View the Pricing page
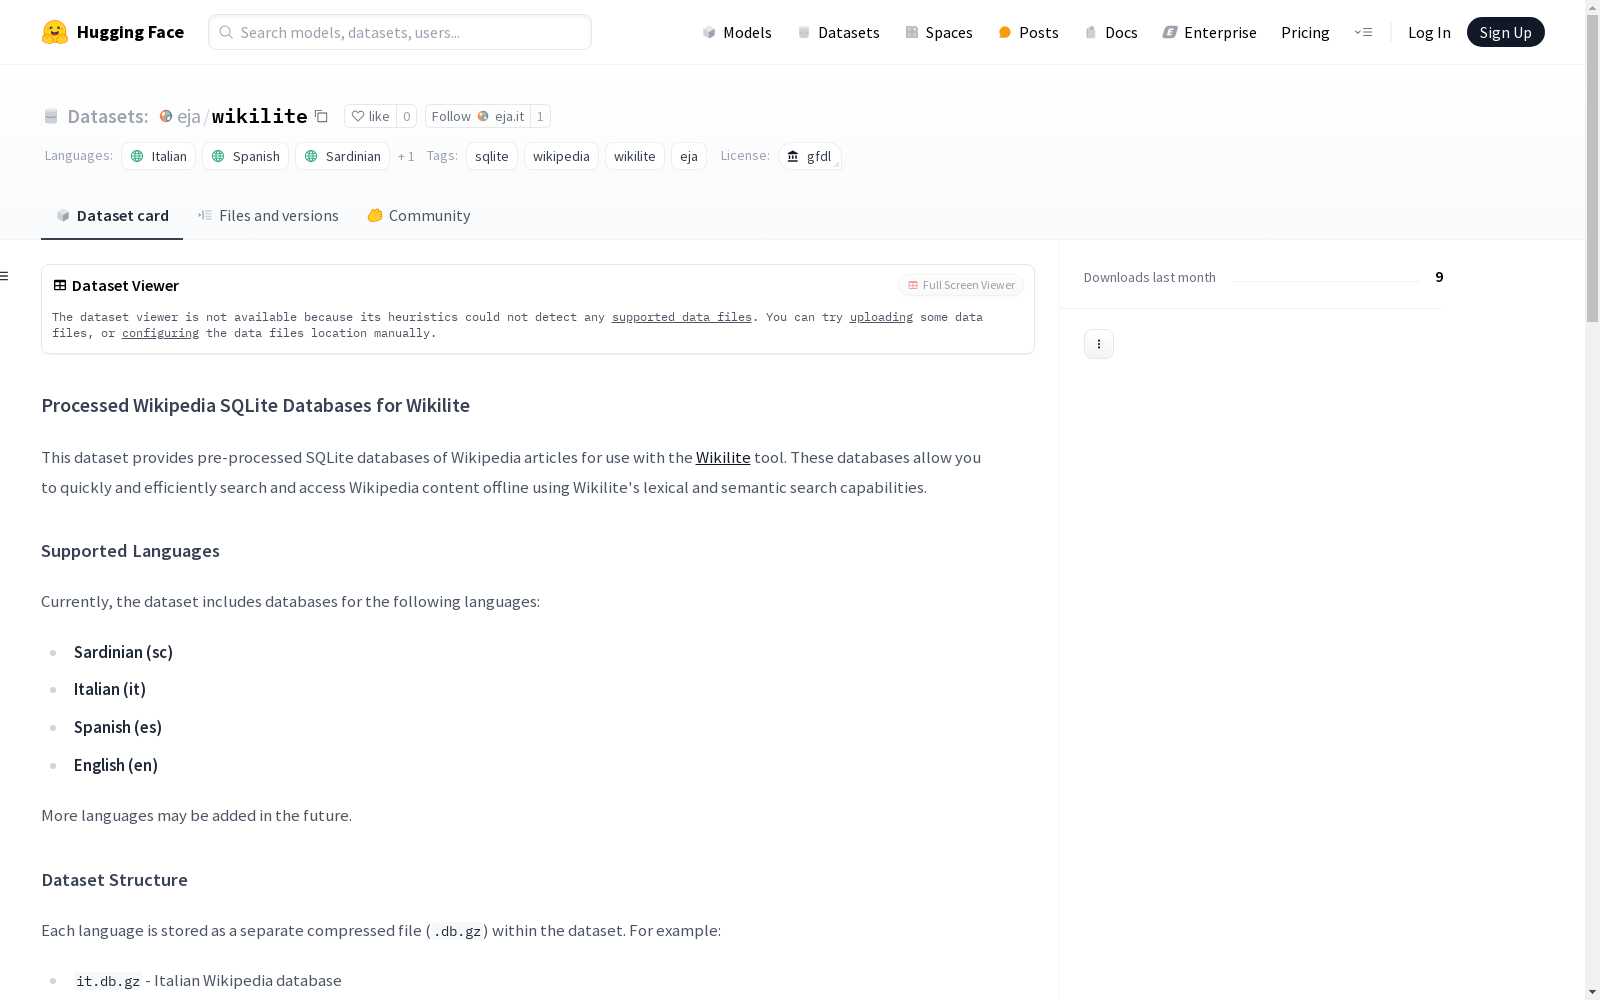 1305,32
